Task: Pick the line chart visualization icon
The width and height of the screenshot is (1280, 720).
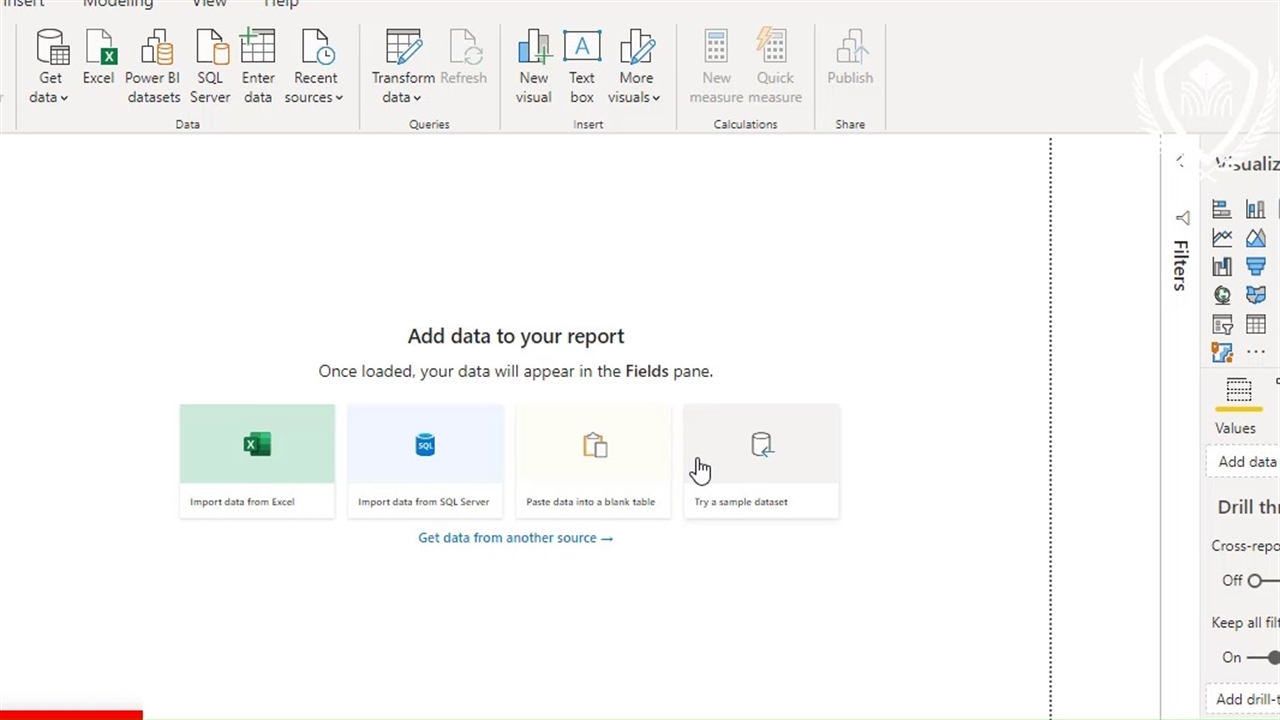Action: click(1222, 238)
